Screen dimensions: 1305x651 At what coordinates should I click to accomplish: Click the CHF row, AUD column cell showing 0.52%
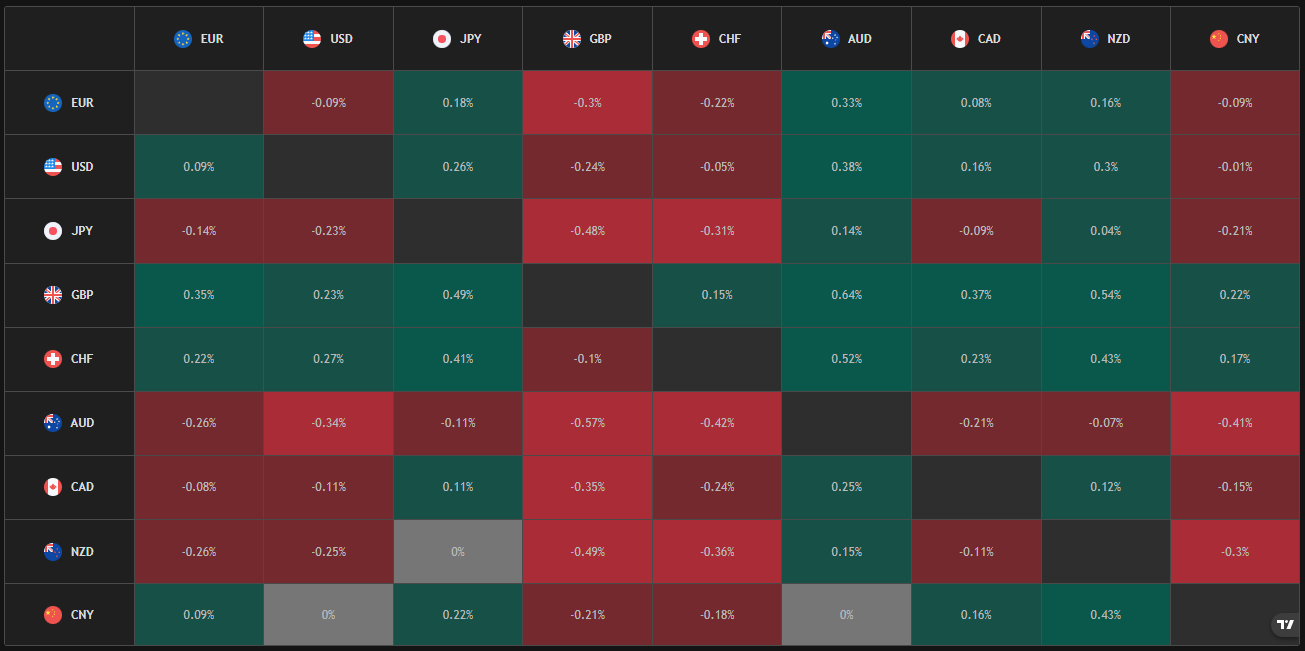pos(846,359)
